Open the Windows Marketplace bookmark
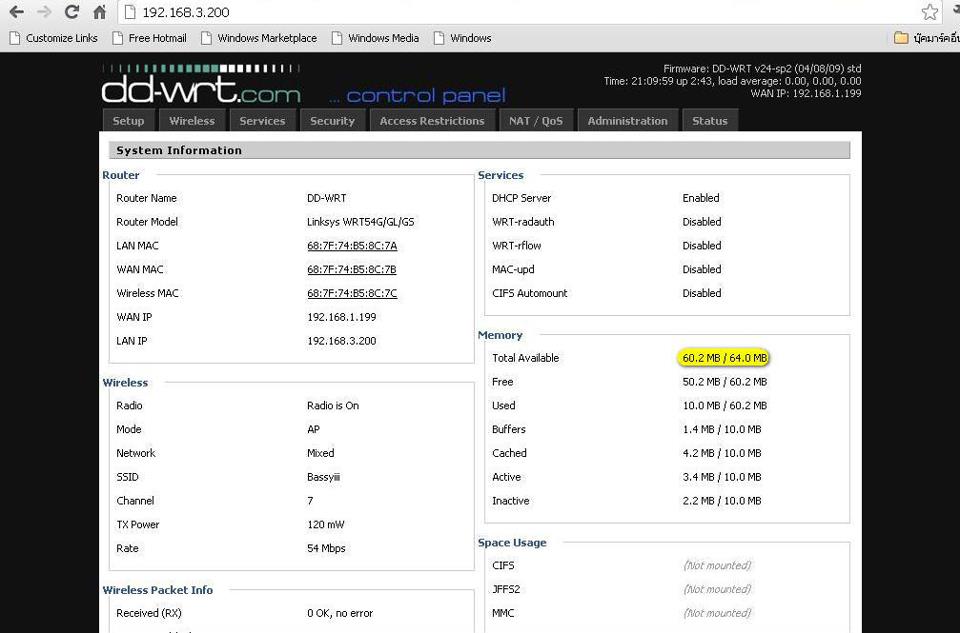 pyautogui.click(x=259, y=38)
